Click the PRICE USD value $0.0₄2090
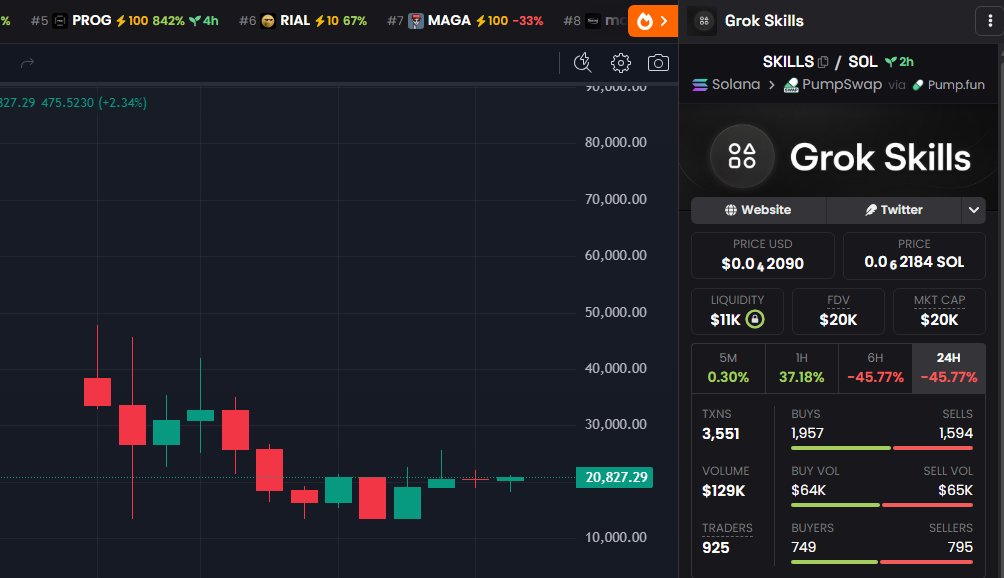1004x578 pixels. [x=763, y=264]
